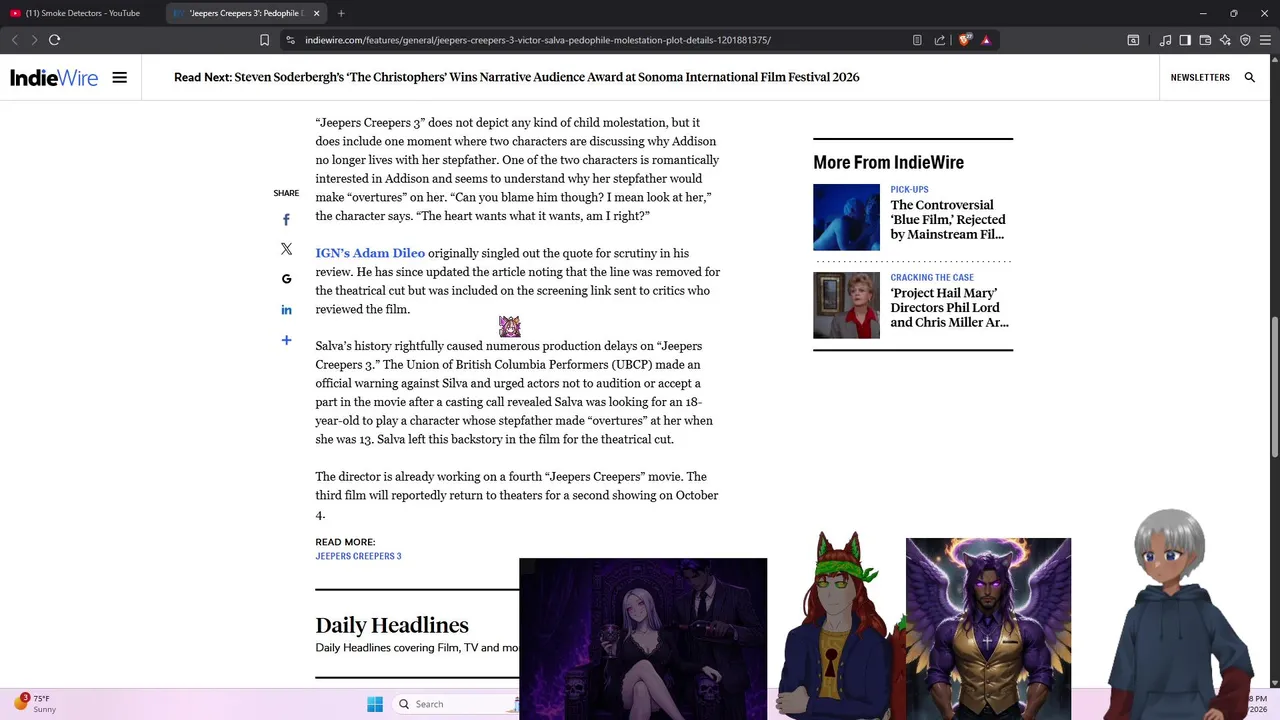The width and height of the screenshot is (1280, 720).
Task: Open Leo AI sparkle icon
Action: 1225,40
